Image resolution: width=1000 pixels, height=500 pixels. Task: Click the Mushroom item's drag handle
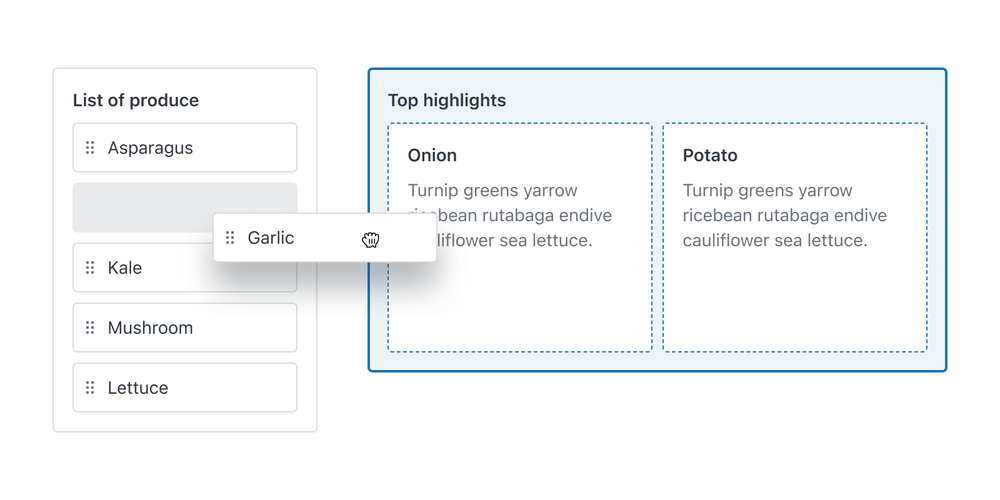(x=90, y=328)
